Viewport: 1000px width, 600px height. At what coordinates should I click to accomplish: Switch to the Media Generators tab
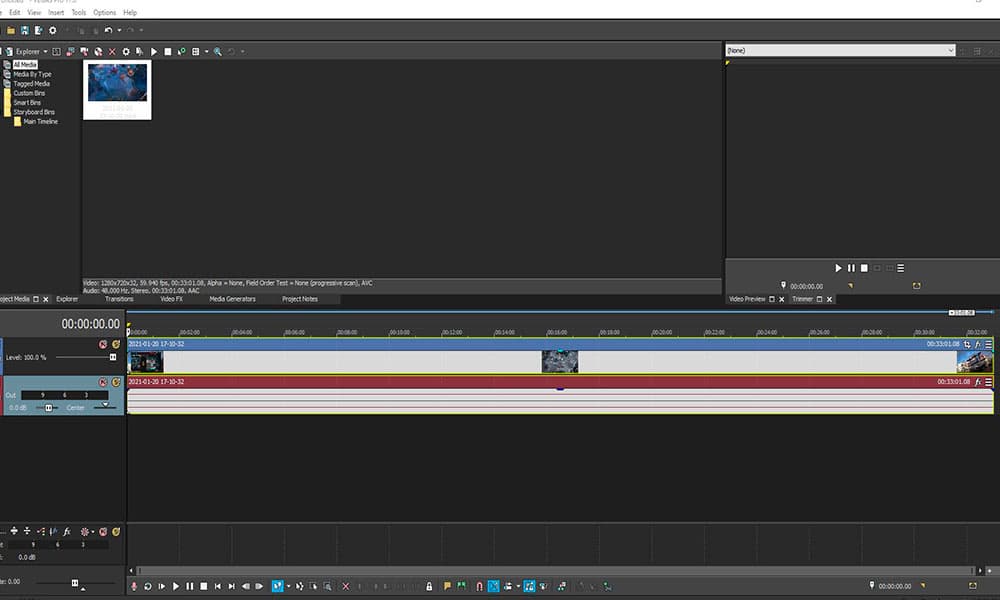(232, 299)
